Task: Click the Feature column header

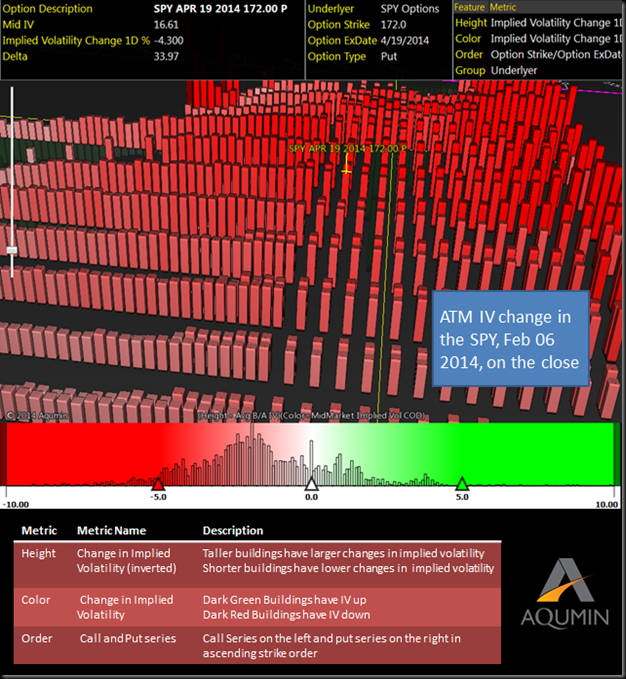Action: (x=469, y=7)
